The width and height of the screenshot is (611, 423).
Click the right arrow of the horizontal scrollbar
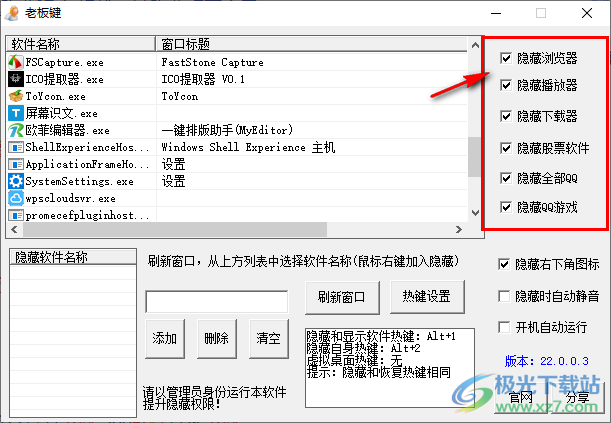(x=459, y=229)
